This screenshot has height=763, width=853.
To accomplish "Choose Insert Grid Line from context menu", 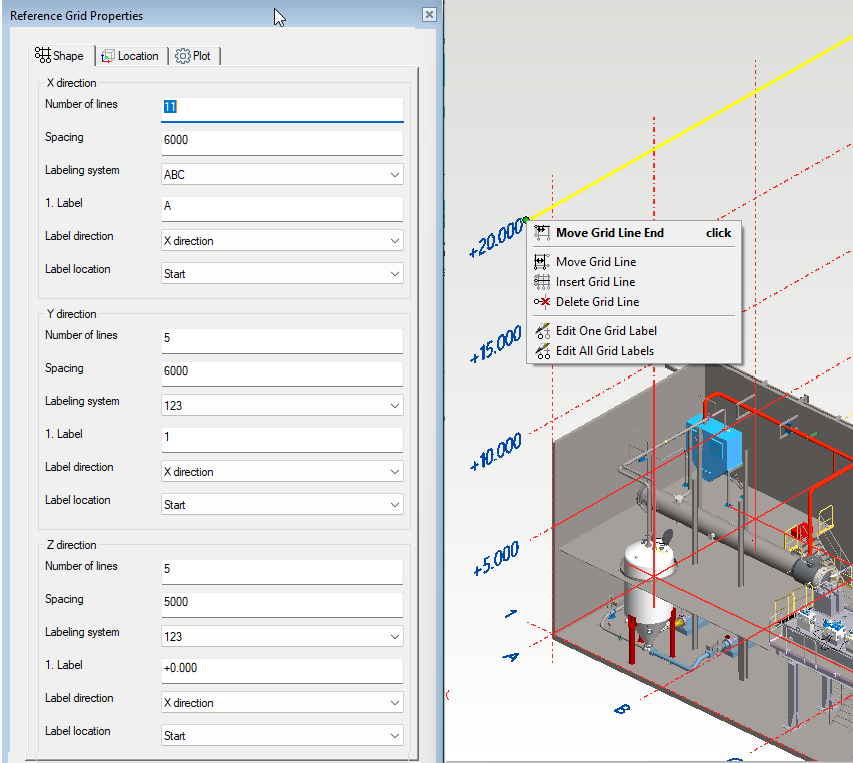I will (595, 282).
